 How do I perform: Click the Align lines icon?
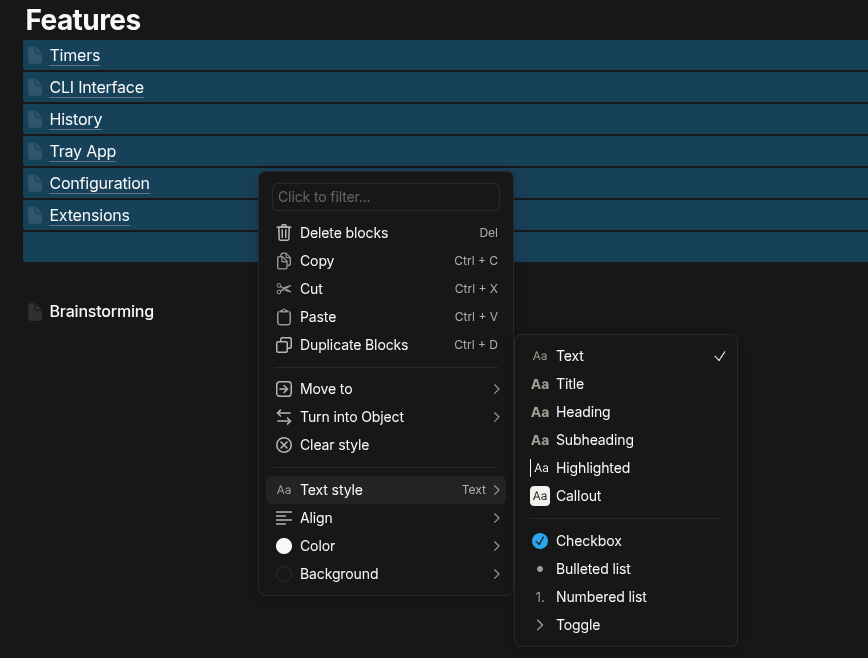point(283,518)
